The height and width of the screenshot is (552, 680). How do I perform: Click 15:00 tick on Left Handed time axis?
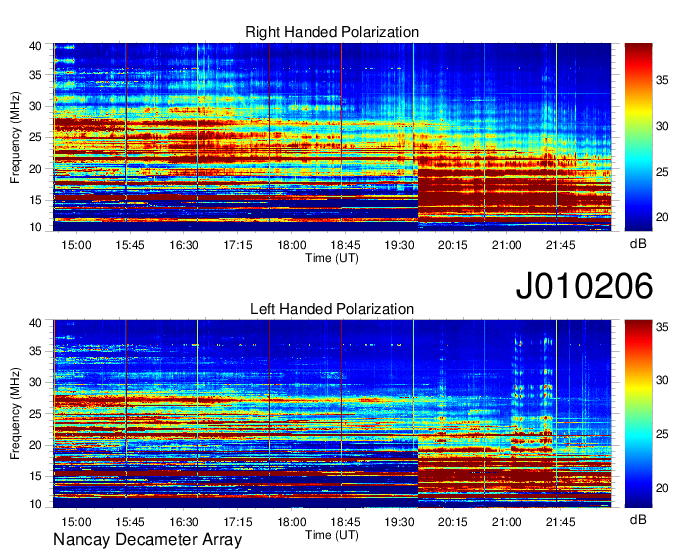tap(76, 522)
